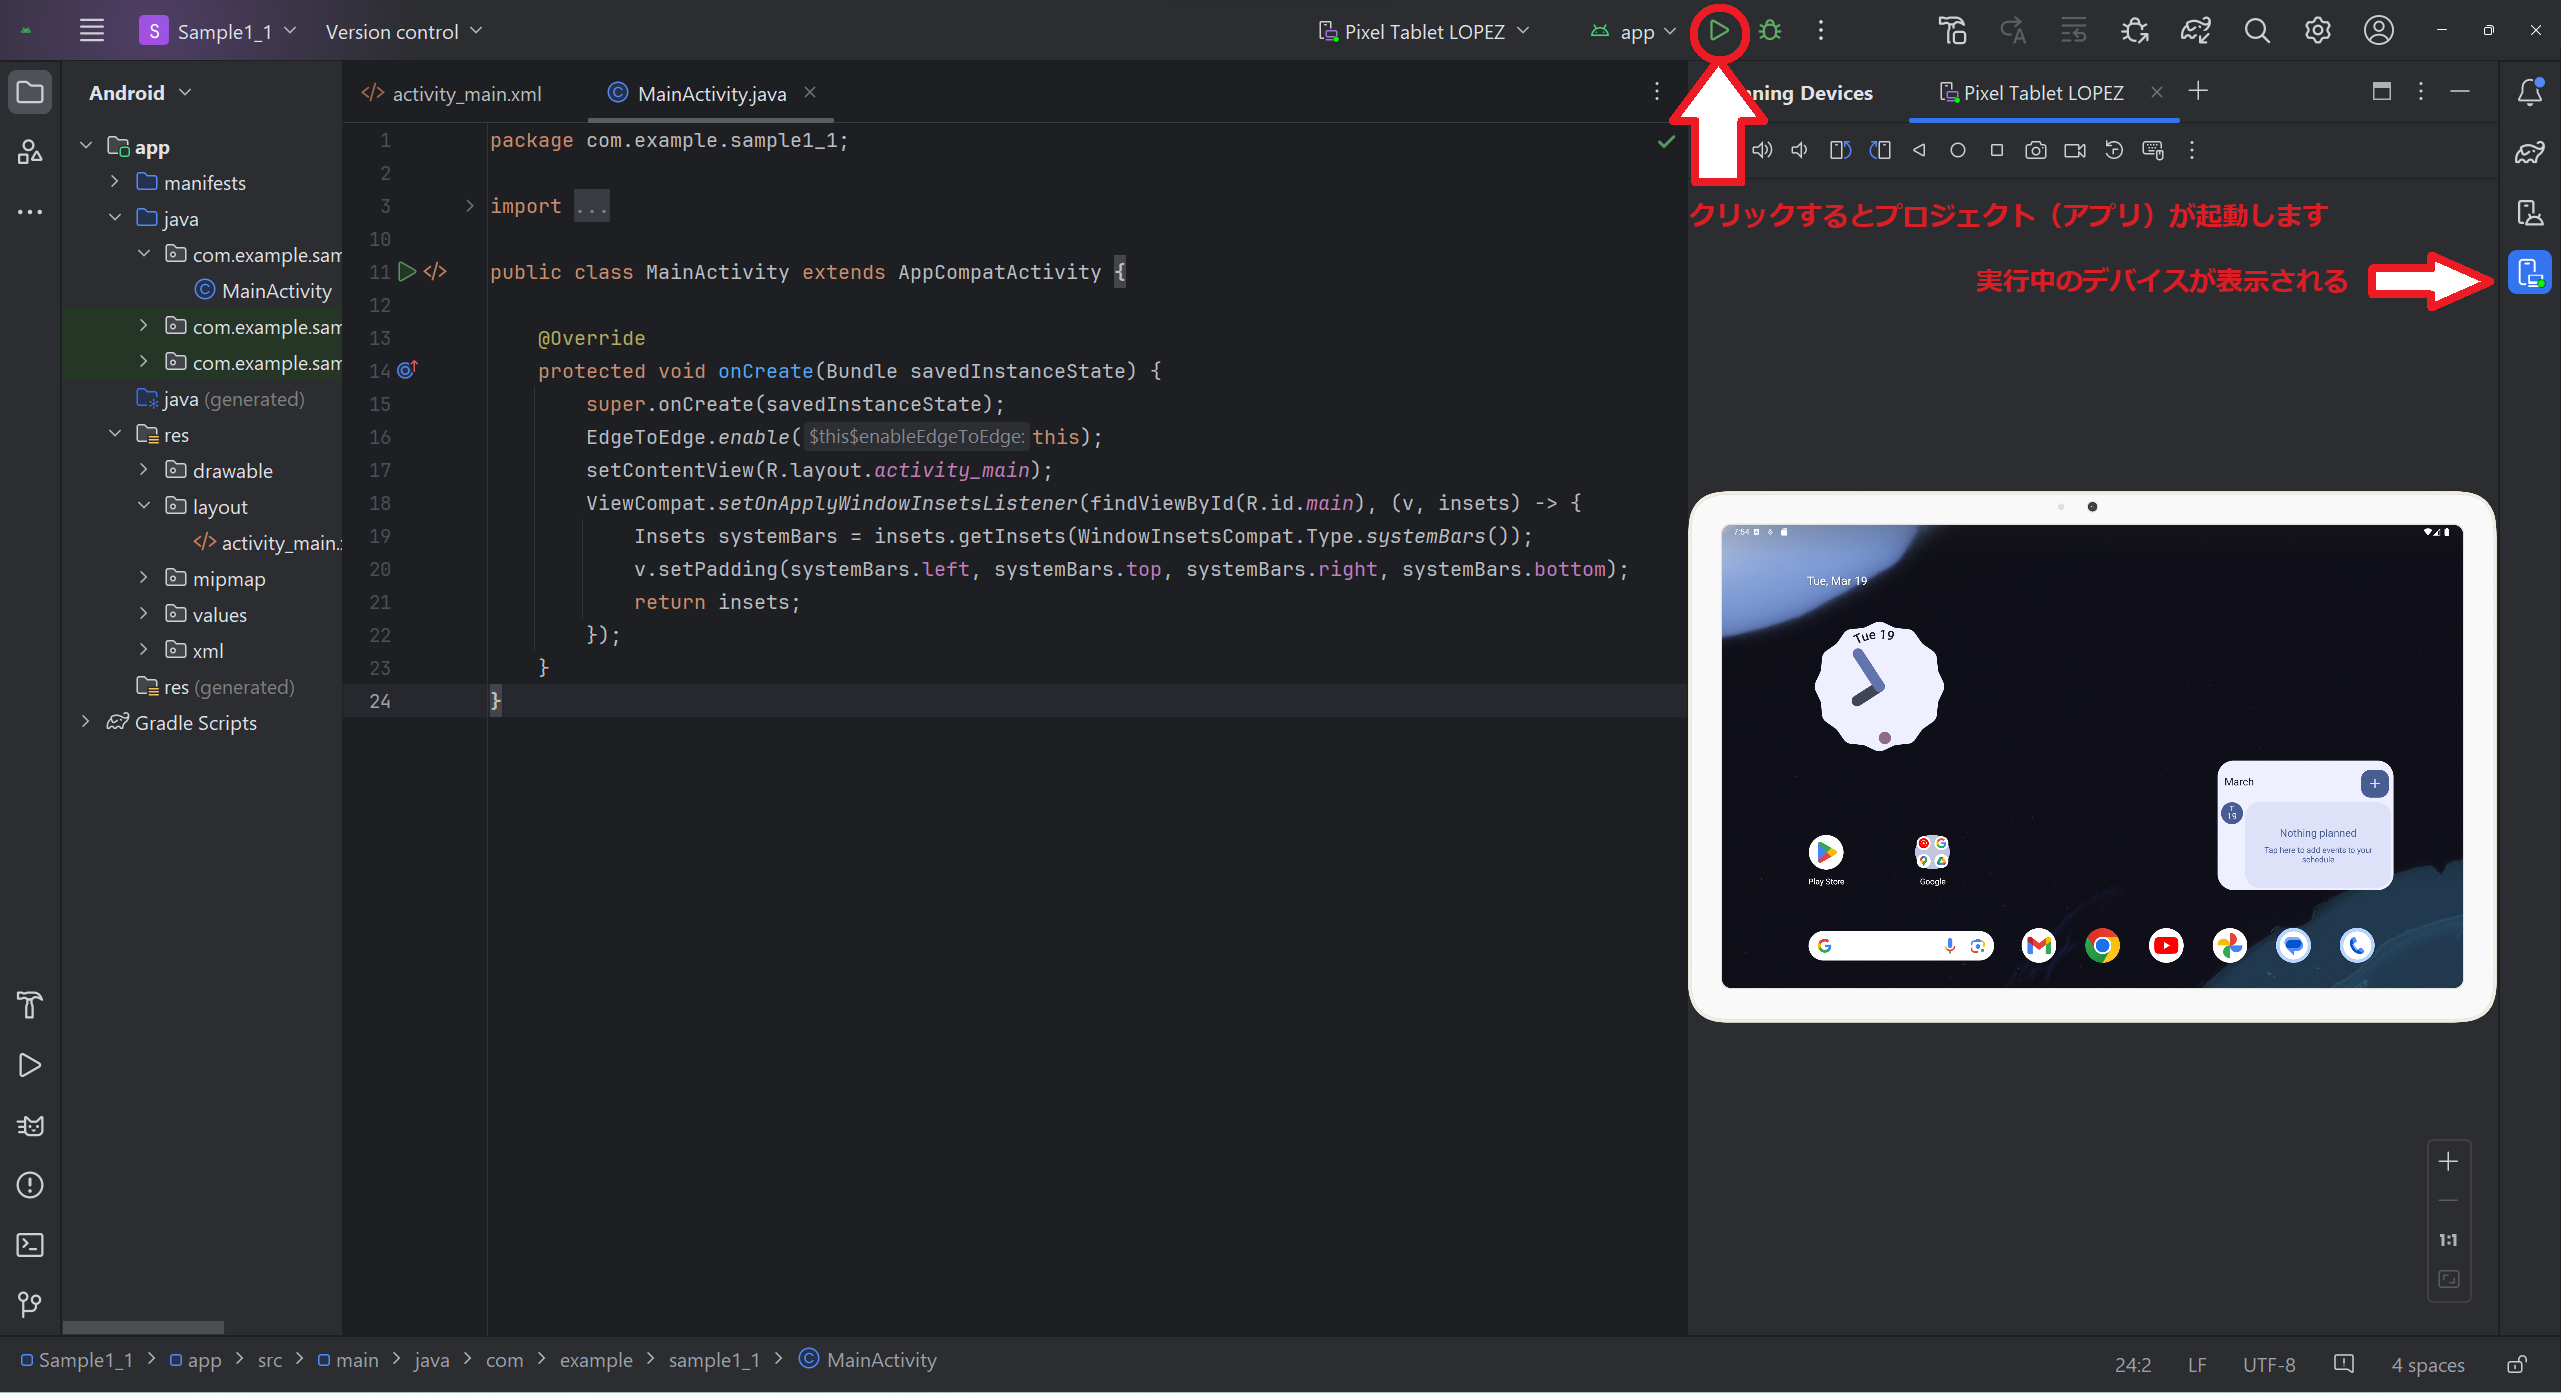This screenshot has height=1393, width=2561.
Task: Start debugging with the bug icon
Action: click(1770, 31)
